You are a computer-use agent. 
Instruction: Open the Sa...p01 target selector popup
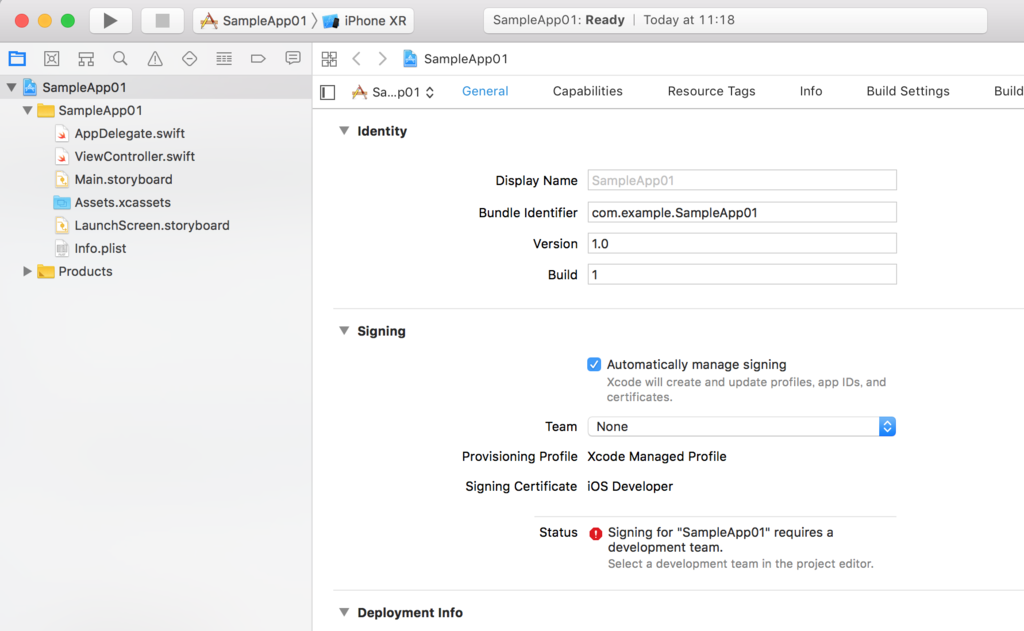click(393, 92)
